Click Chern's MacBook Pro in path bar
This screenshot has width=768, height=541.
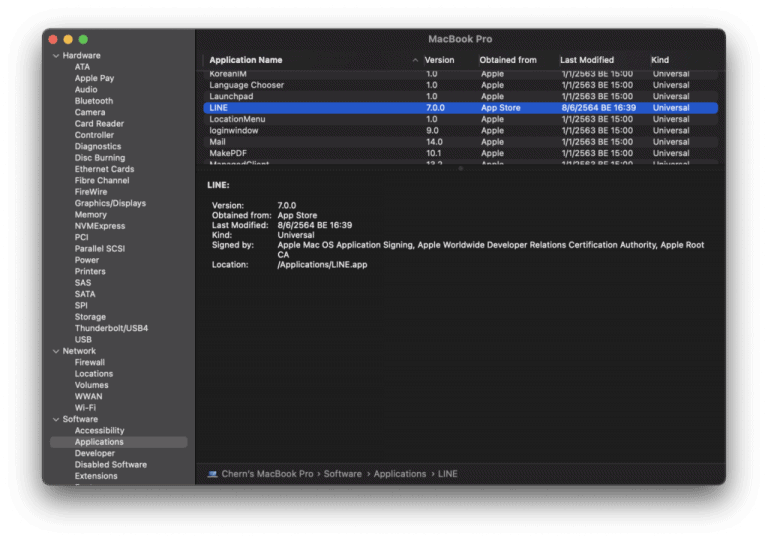point(268,474)
